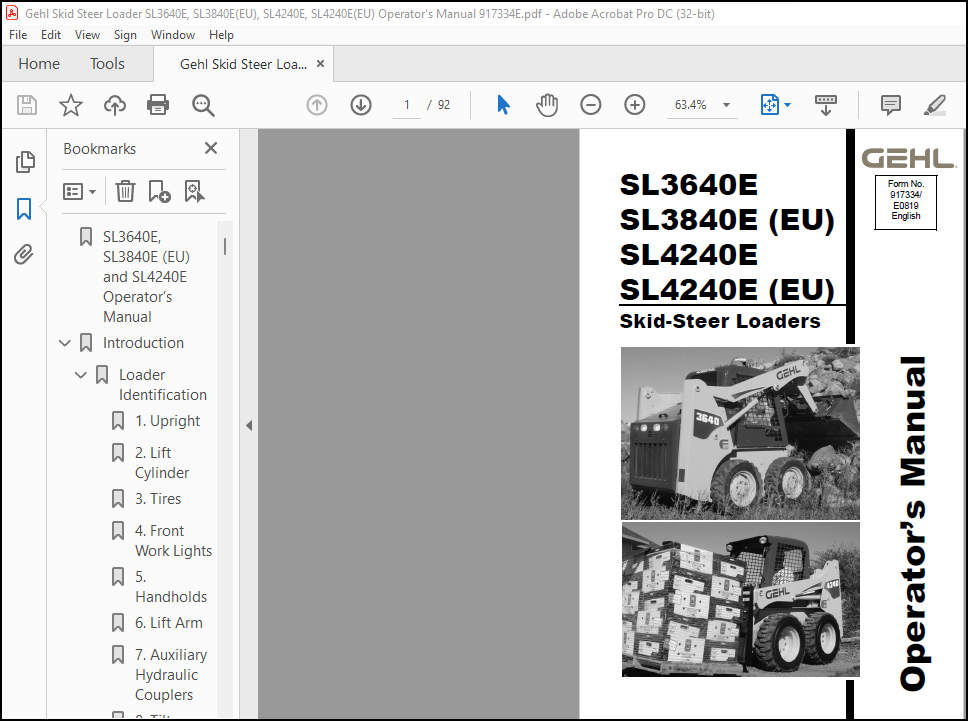Open the Help menu
Image resolution: width=968 pixels, height=721 pixels.
(x=221, y=35)
